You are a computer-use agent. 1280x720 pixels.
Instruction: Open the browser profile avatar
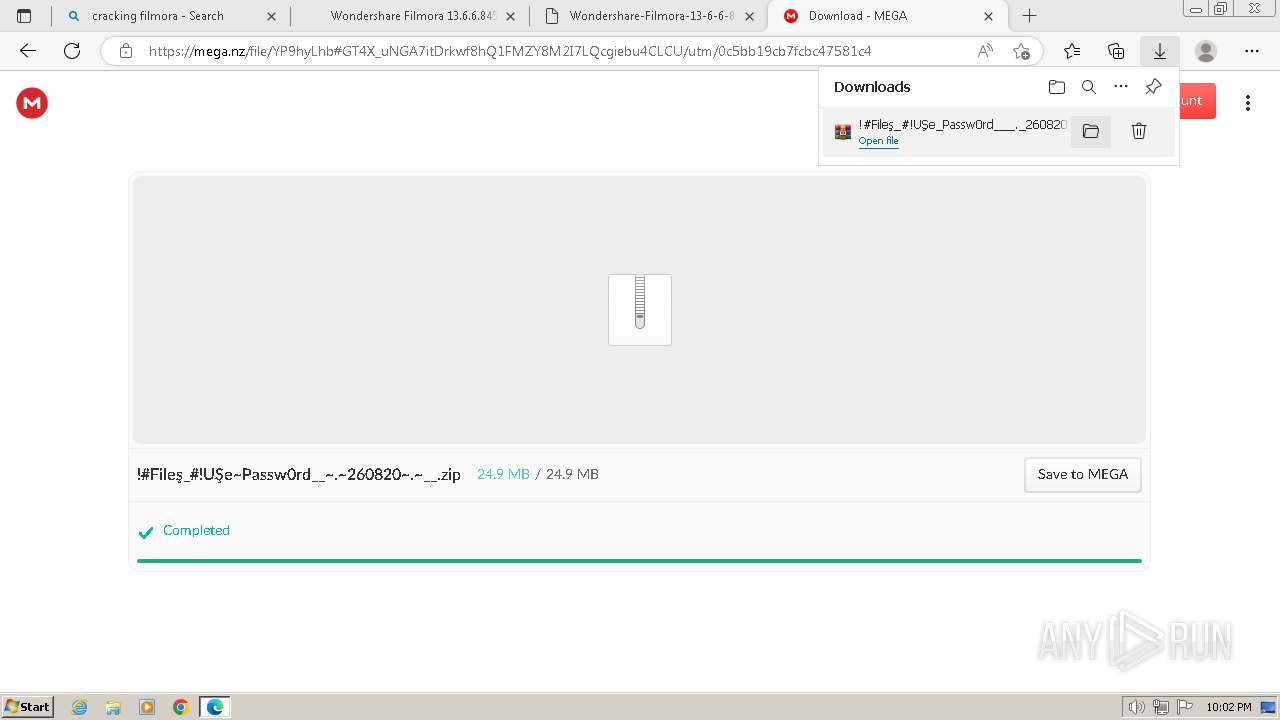(x=1206, y=51)
